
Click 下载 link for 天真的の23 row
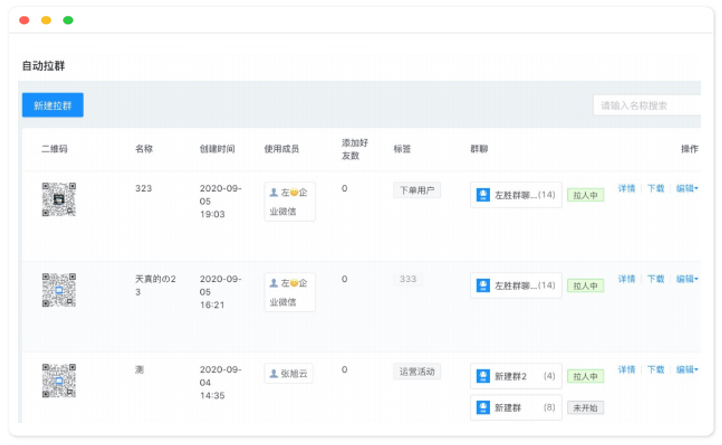click(655, 279)
